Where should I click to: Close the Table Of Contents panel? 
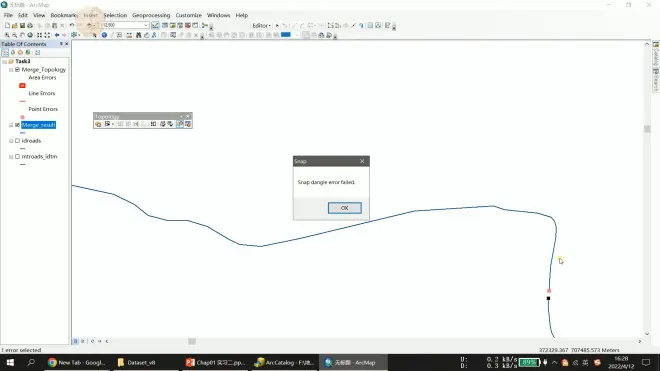point(67,44)
